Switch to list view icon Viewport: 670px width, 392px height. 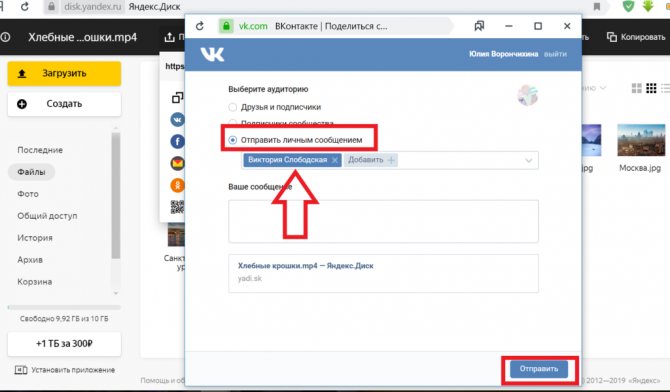coord(665,88)
